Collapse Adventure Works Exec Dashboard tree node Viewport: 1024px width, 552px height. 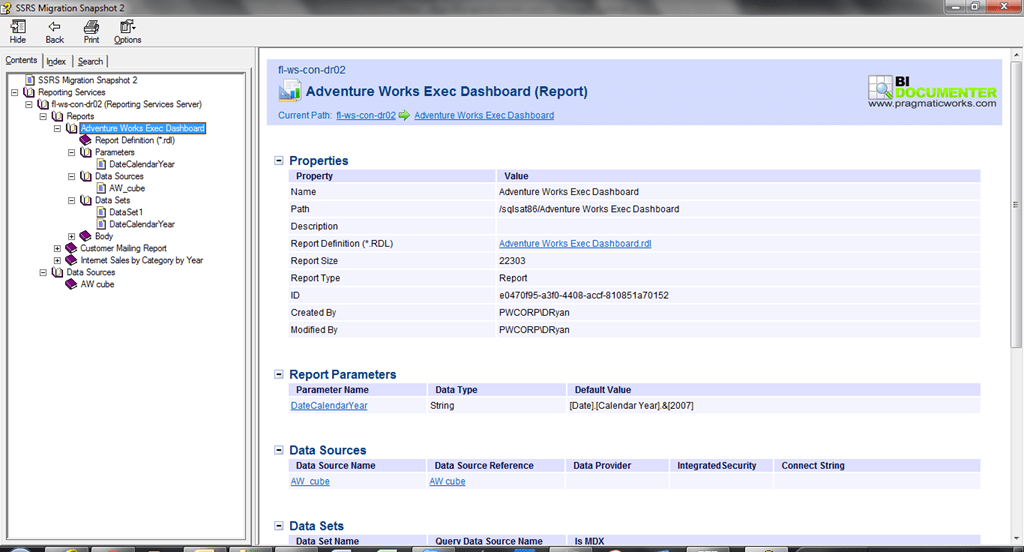click(57, 128)
